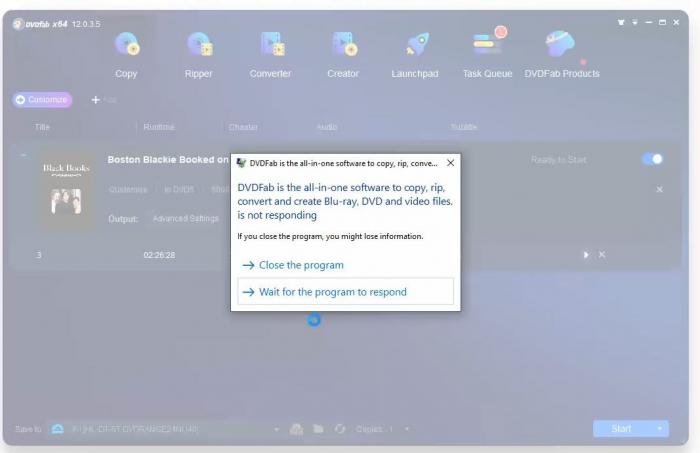Viewport: 700px width, 453px height.
Task: Click the to DVD5 output label
Action: click(x=179, y=189)
